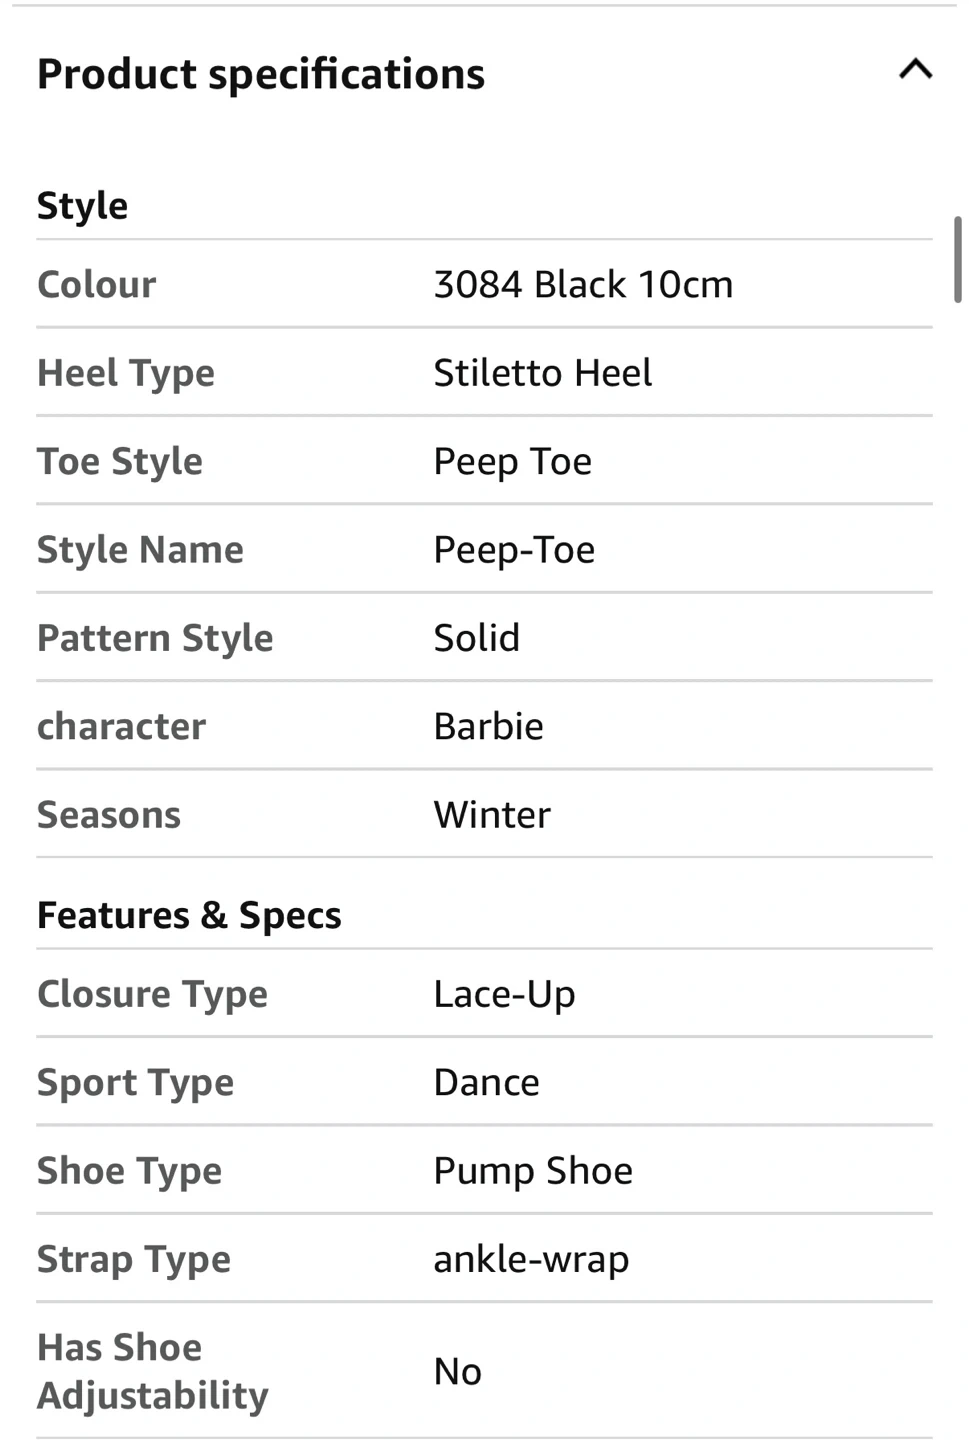
Task: Collapse the Product specifications section chevron
Action: pos(915,70)
